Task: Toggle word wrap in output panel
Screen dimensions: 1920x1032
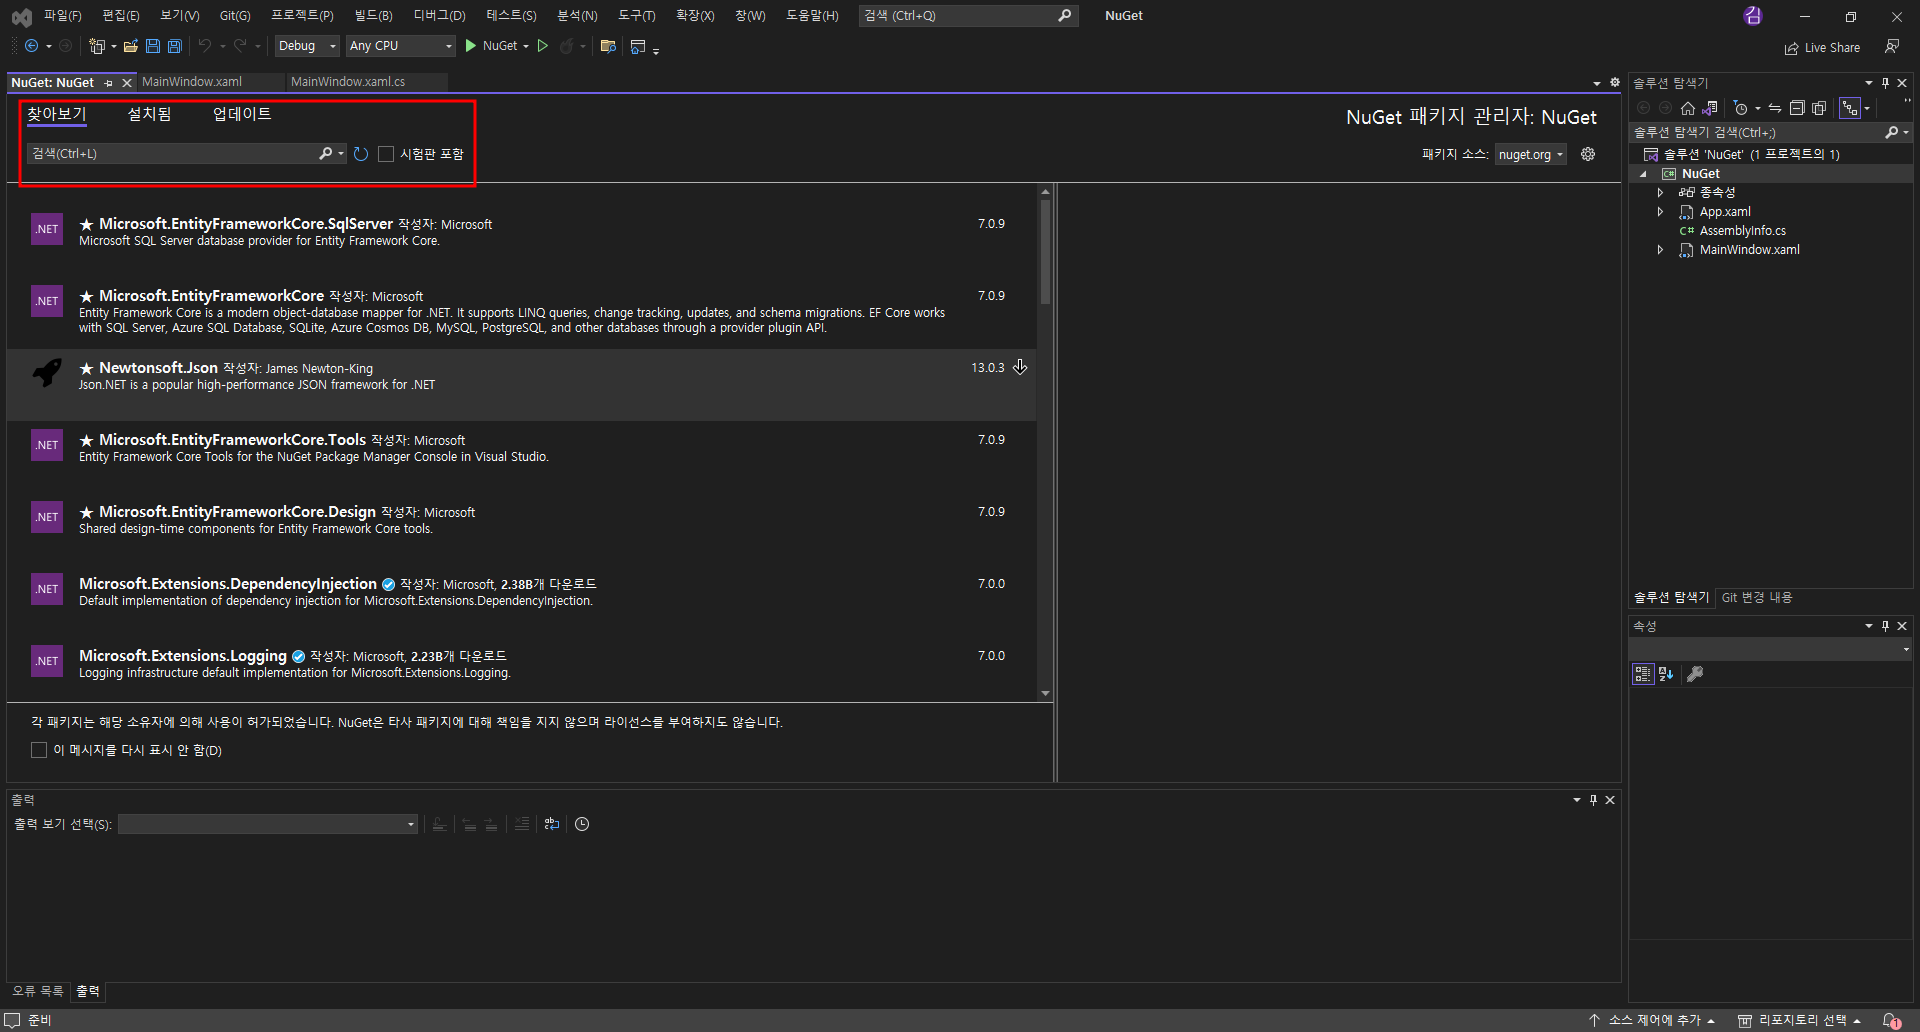Action: tap(552, 824)
